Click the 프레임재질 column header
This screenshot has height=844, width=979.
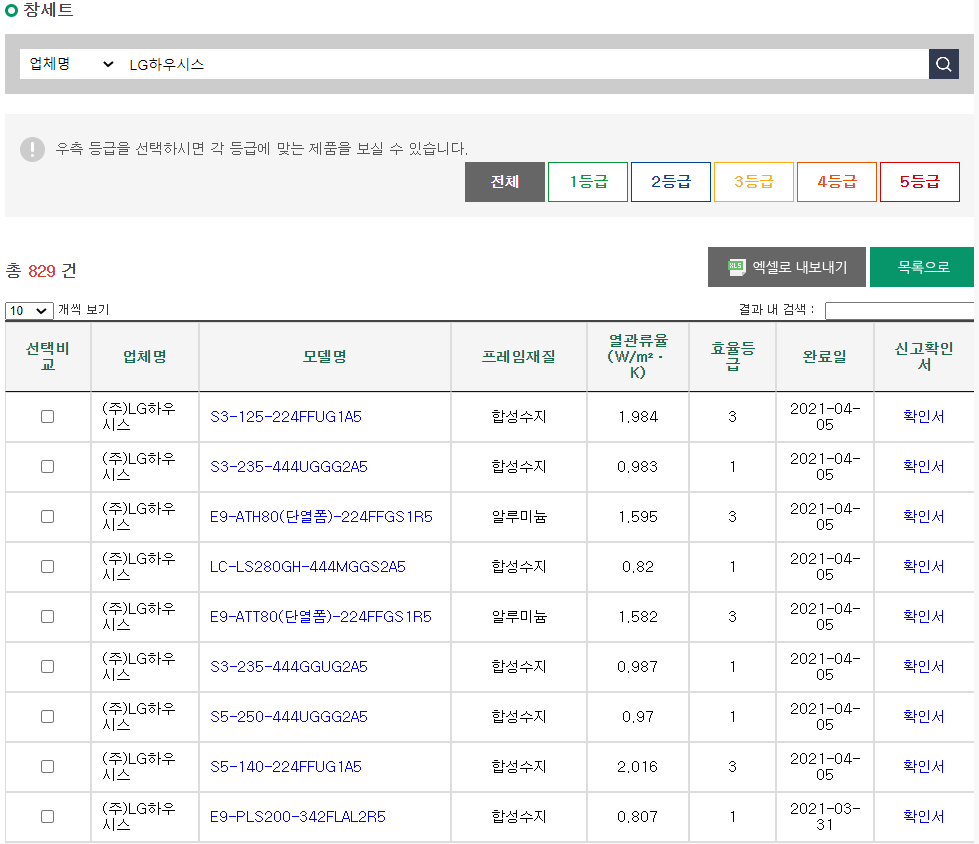point(519,356)
